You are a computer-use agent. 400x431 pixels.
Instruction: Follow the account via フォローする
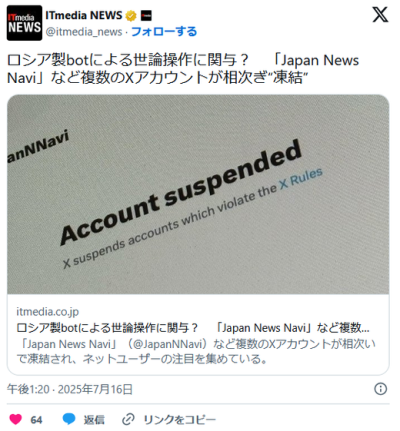[164, 32]
